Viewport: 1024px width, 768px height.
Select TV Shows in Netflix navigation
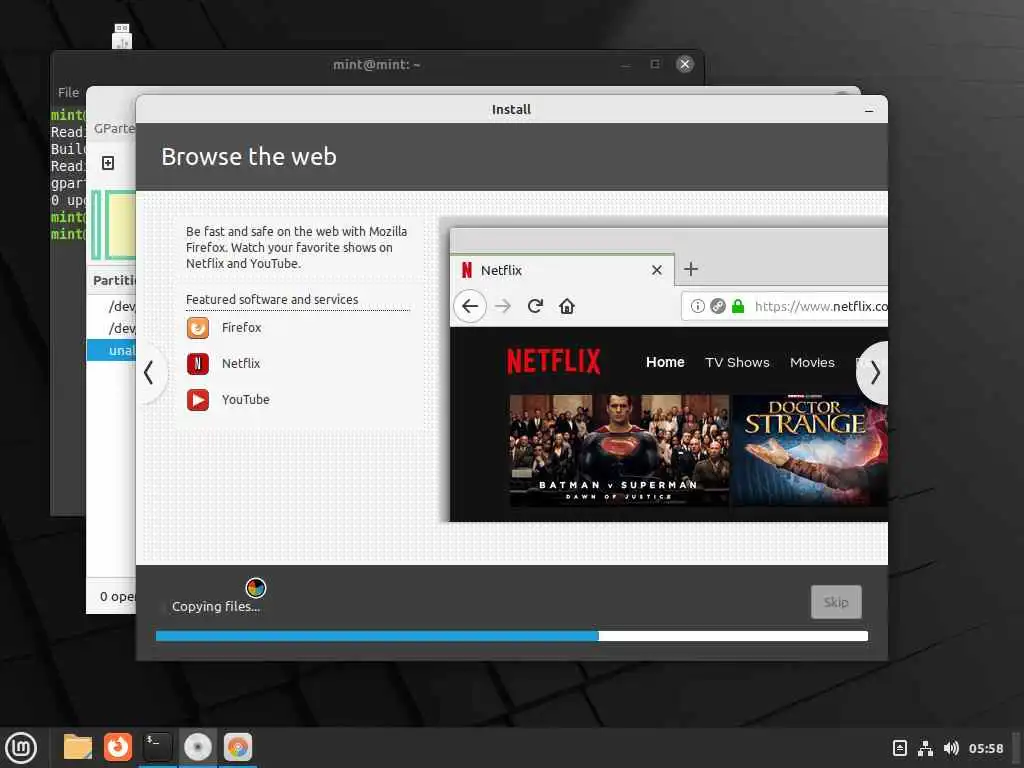point(737,362)
